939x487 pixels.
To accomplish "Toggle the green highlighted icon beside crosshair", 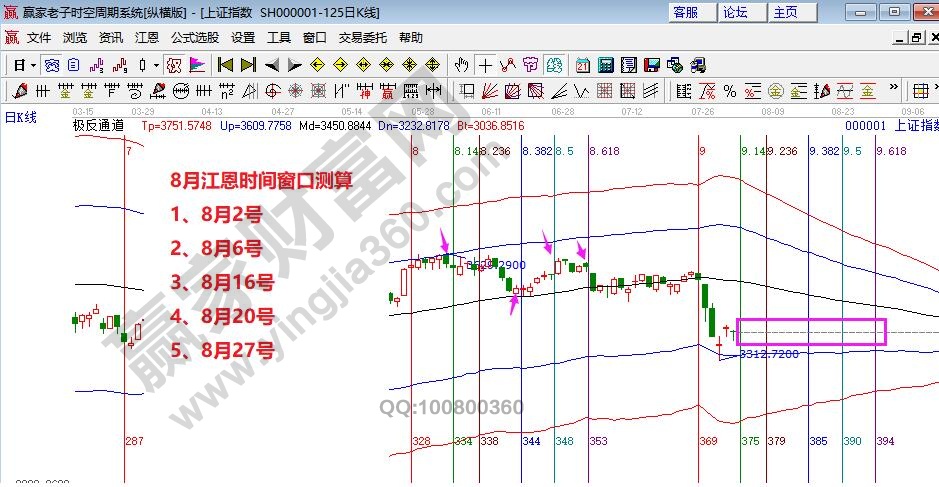I will coord(555,65).
